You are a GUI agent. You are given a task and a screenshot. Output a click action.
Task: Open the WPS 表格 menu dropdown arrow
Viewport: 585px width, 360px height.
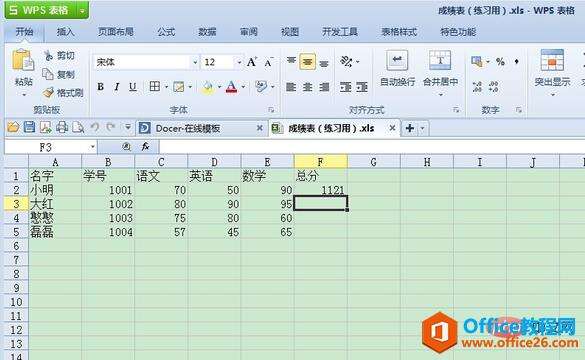coord(82,10)
